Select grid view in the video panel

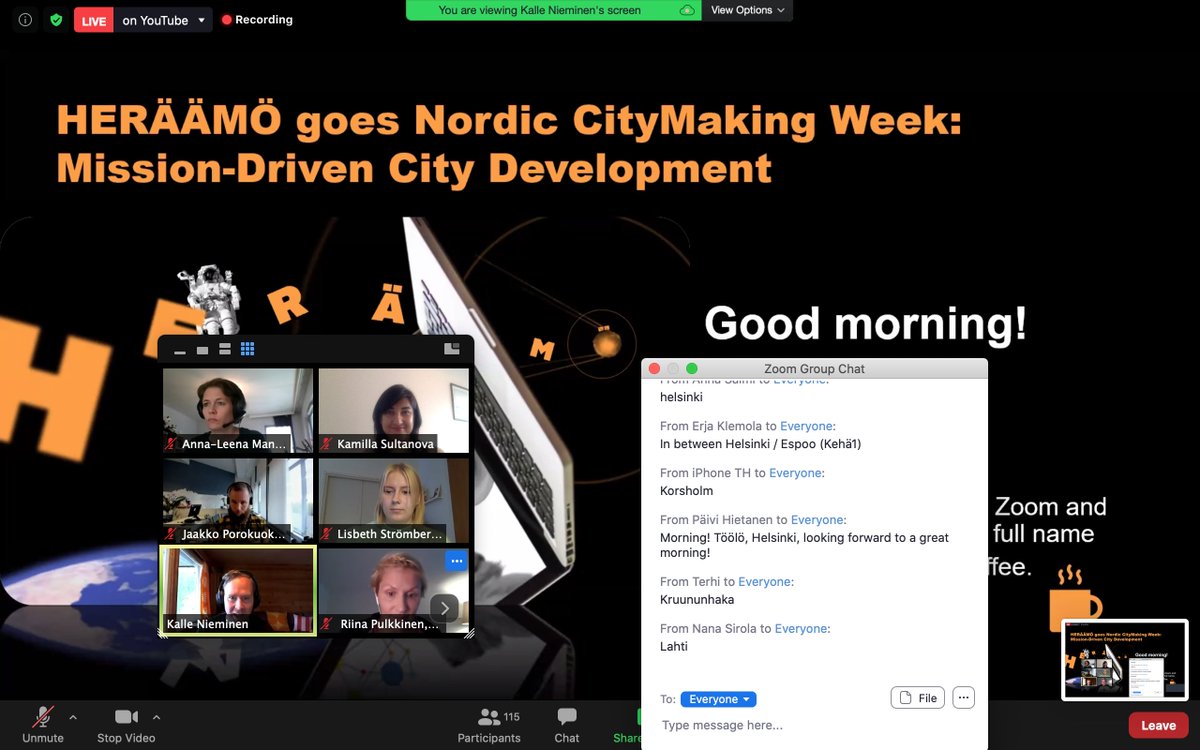click(248, 349)
